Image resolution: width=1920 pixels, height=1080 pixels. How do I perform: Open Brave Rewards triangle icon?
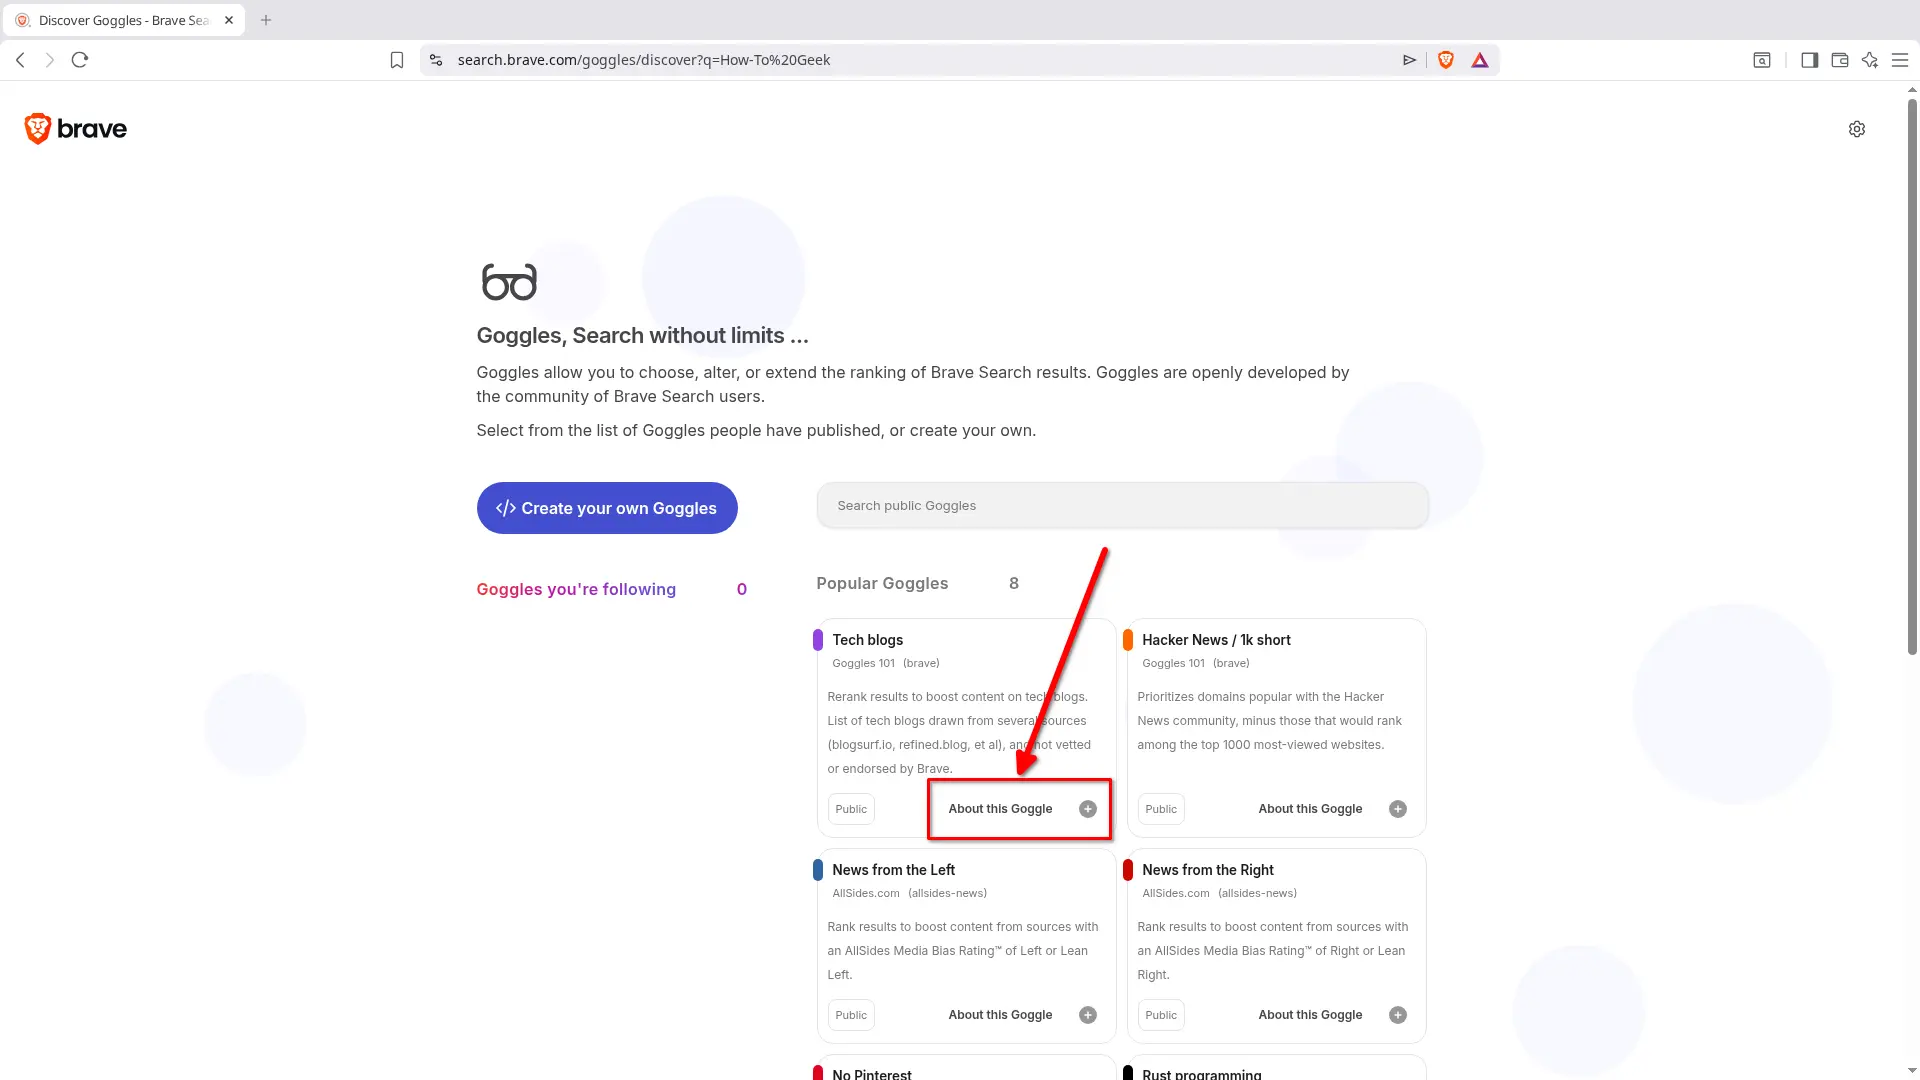1480,60
